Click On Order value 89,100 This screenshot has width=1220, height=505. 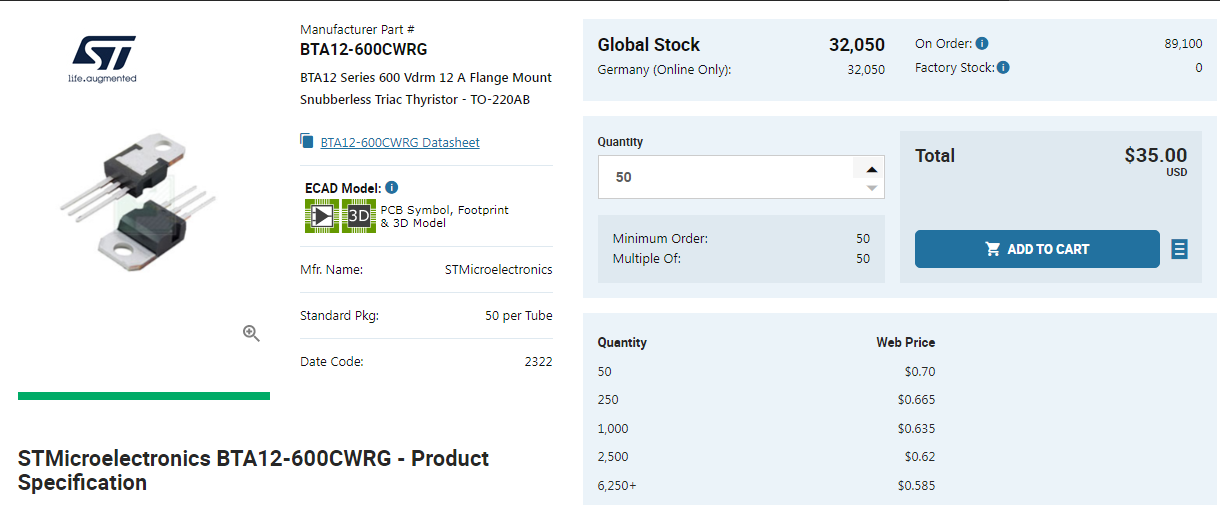coord(1184,44)
